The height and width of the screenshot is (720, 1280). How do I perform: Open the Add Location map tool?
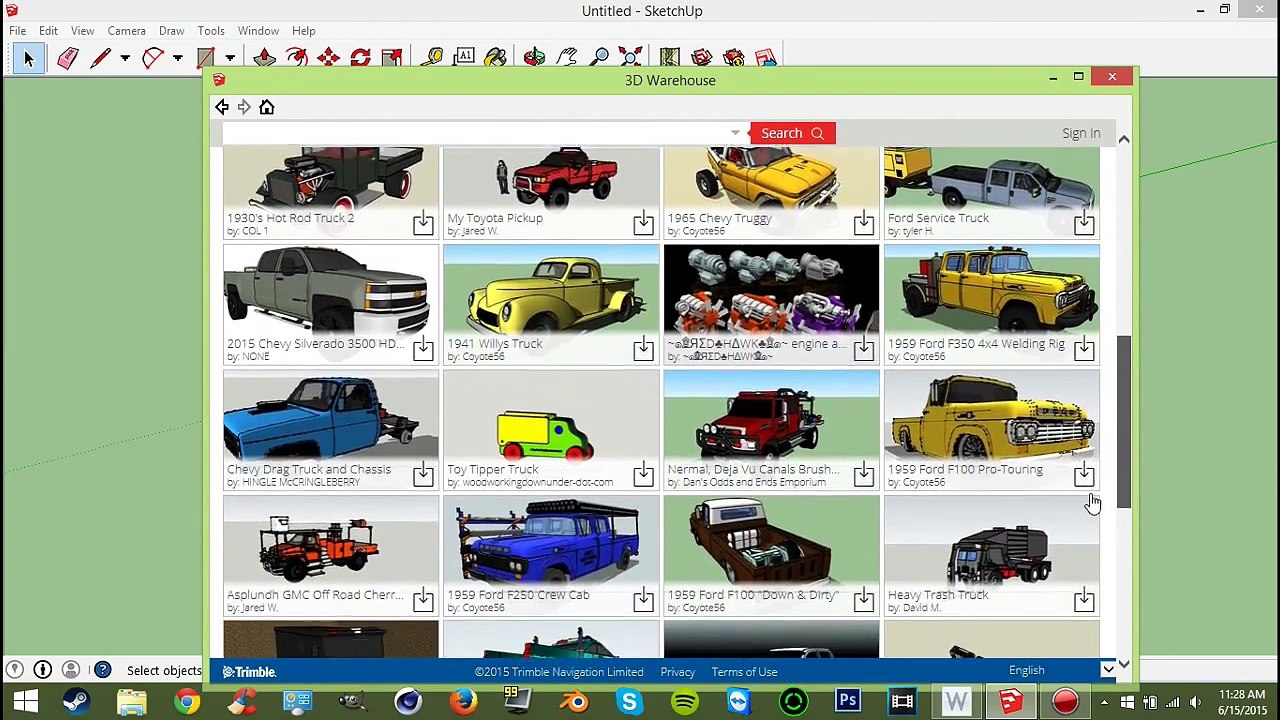[669, 58]
